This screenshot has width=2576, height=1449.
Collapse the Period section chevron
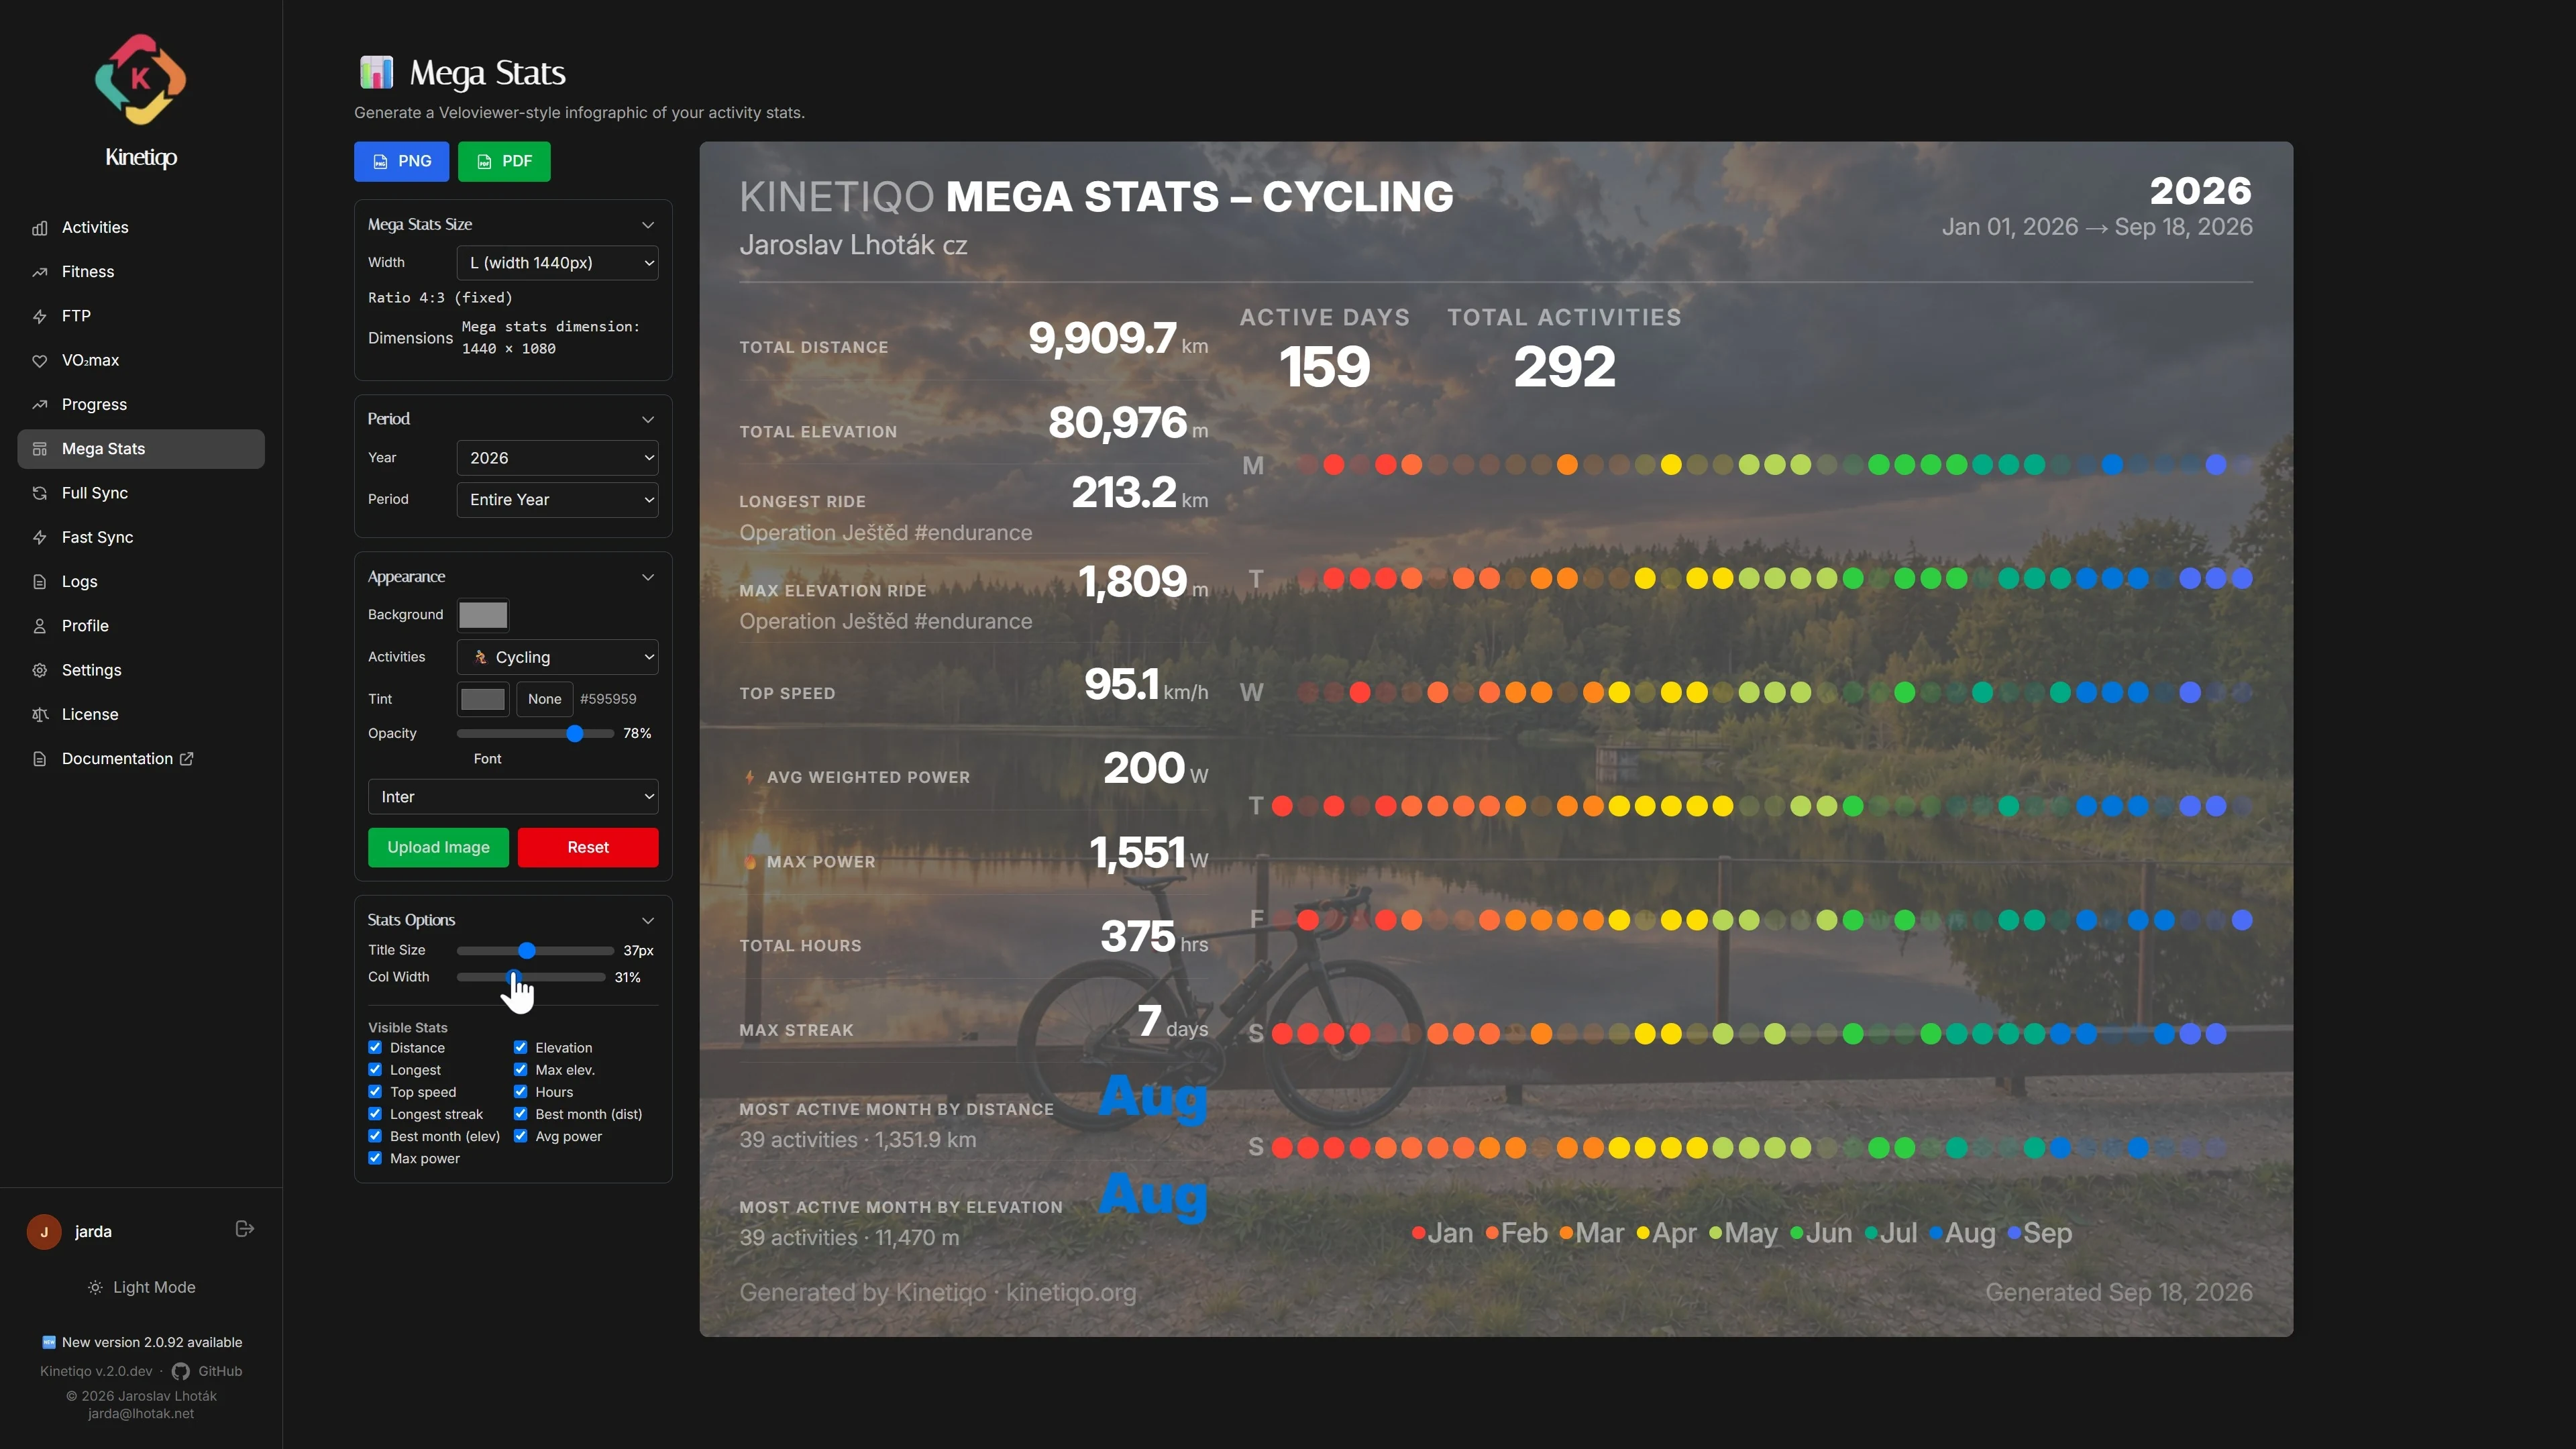click(648, 419)
